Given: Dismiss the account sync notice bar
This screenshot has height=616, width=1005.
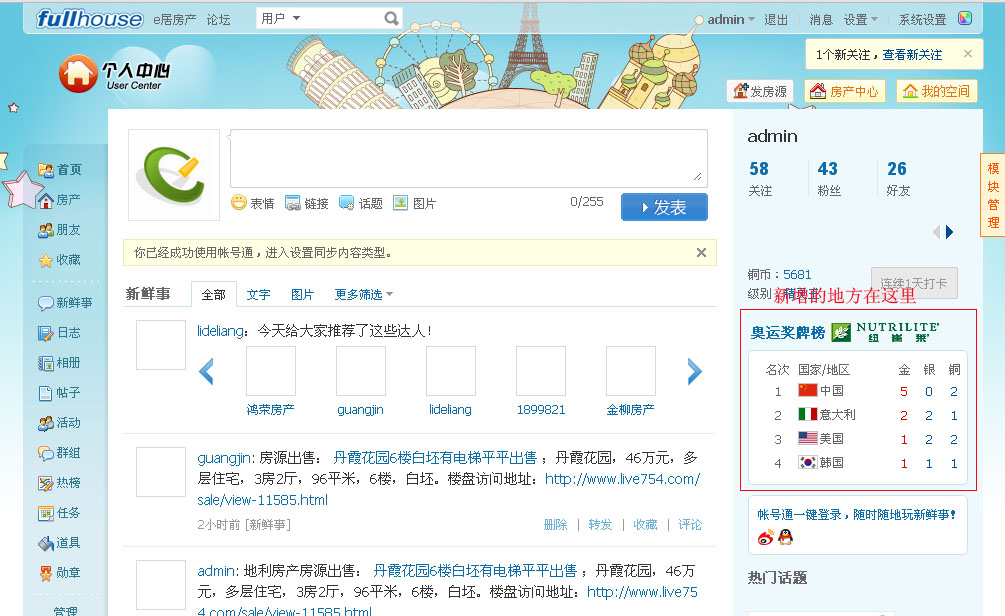Looking at the screenshot, I should (701, 253).
